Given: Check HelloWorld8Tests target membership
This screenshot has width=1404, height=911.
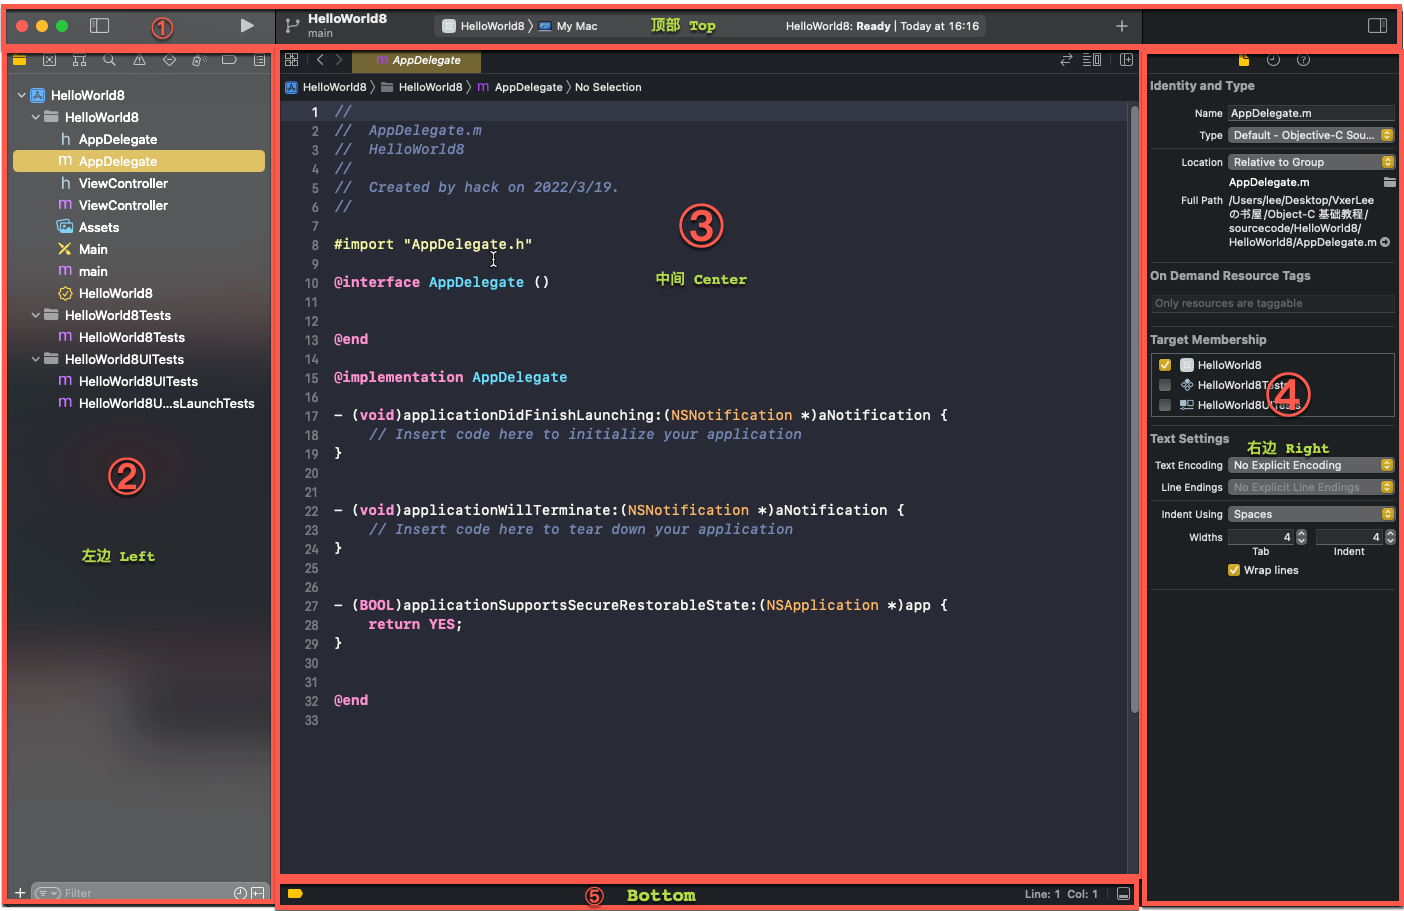Looking at the screenshot, I should point(1165,385).
